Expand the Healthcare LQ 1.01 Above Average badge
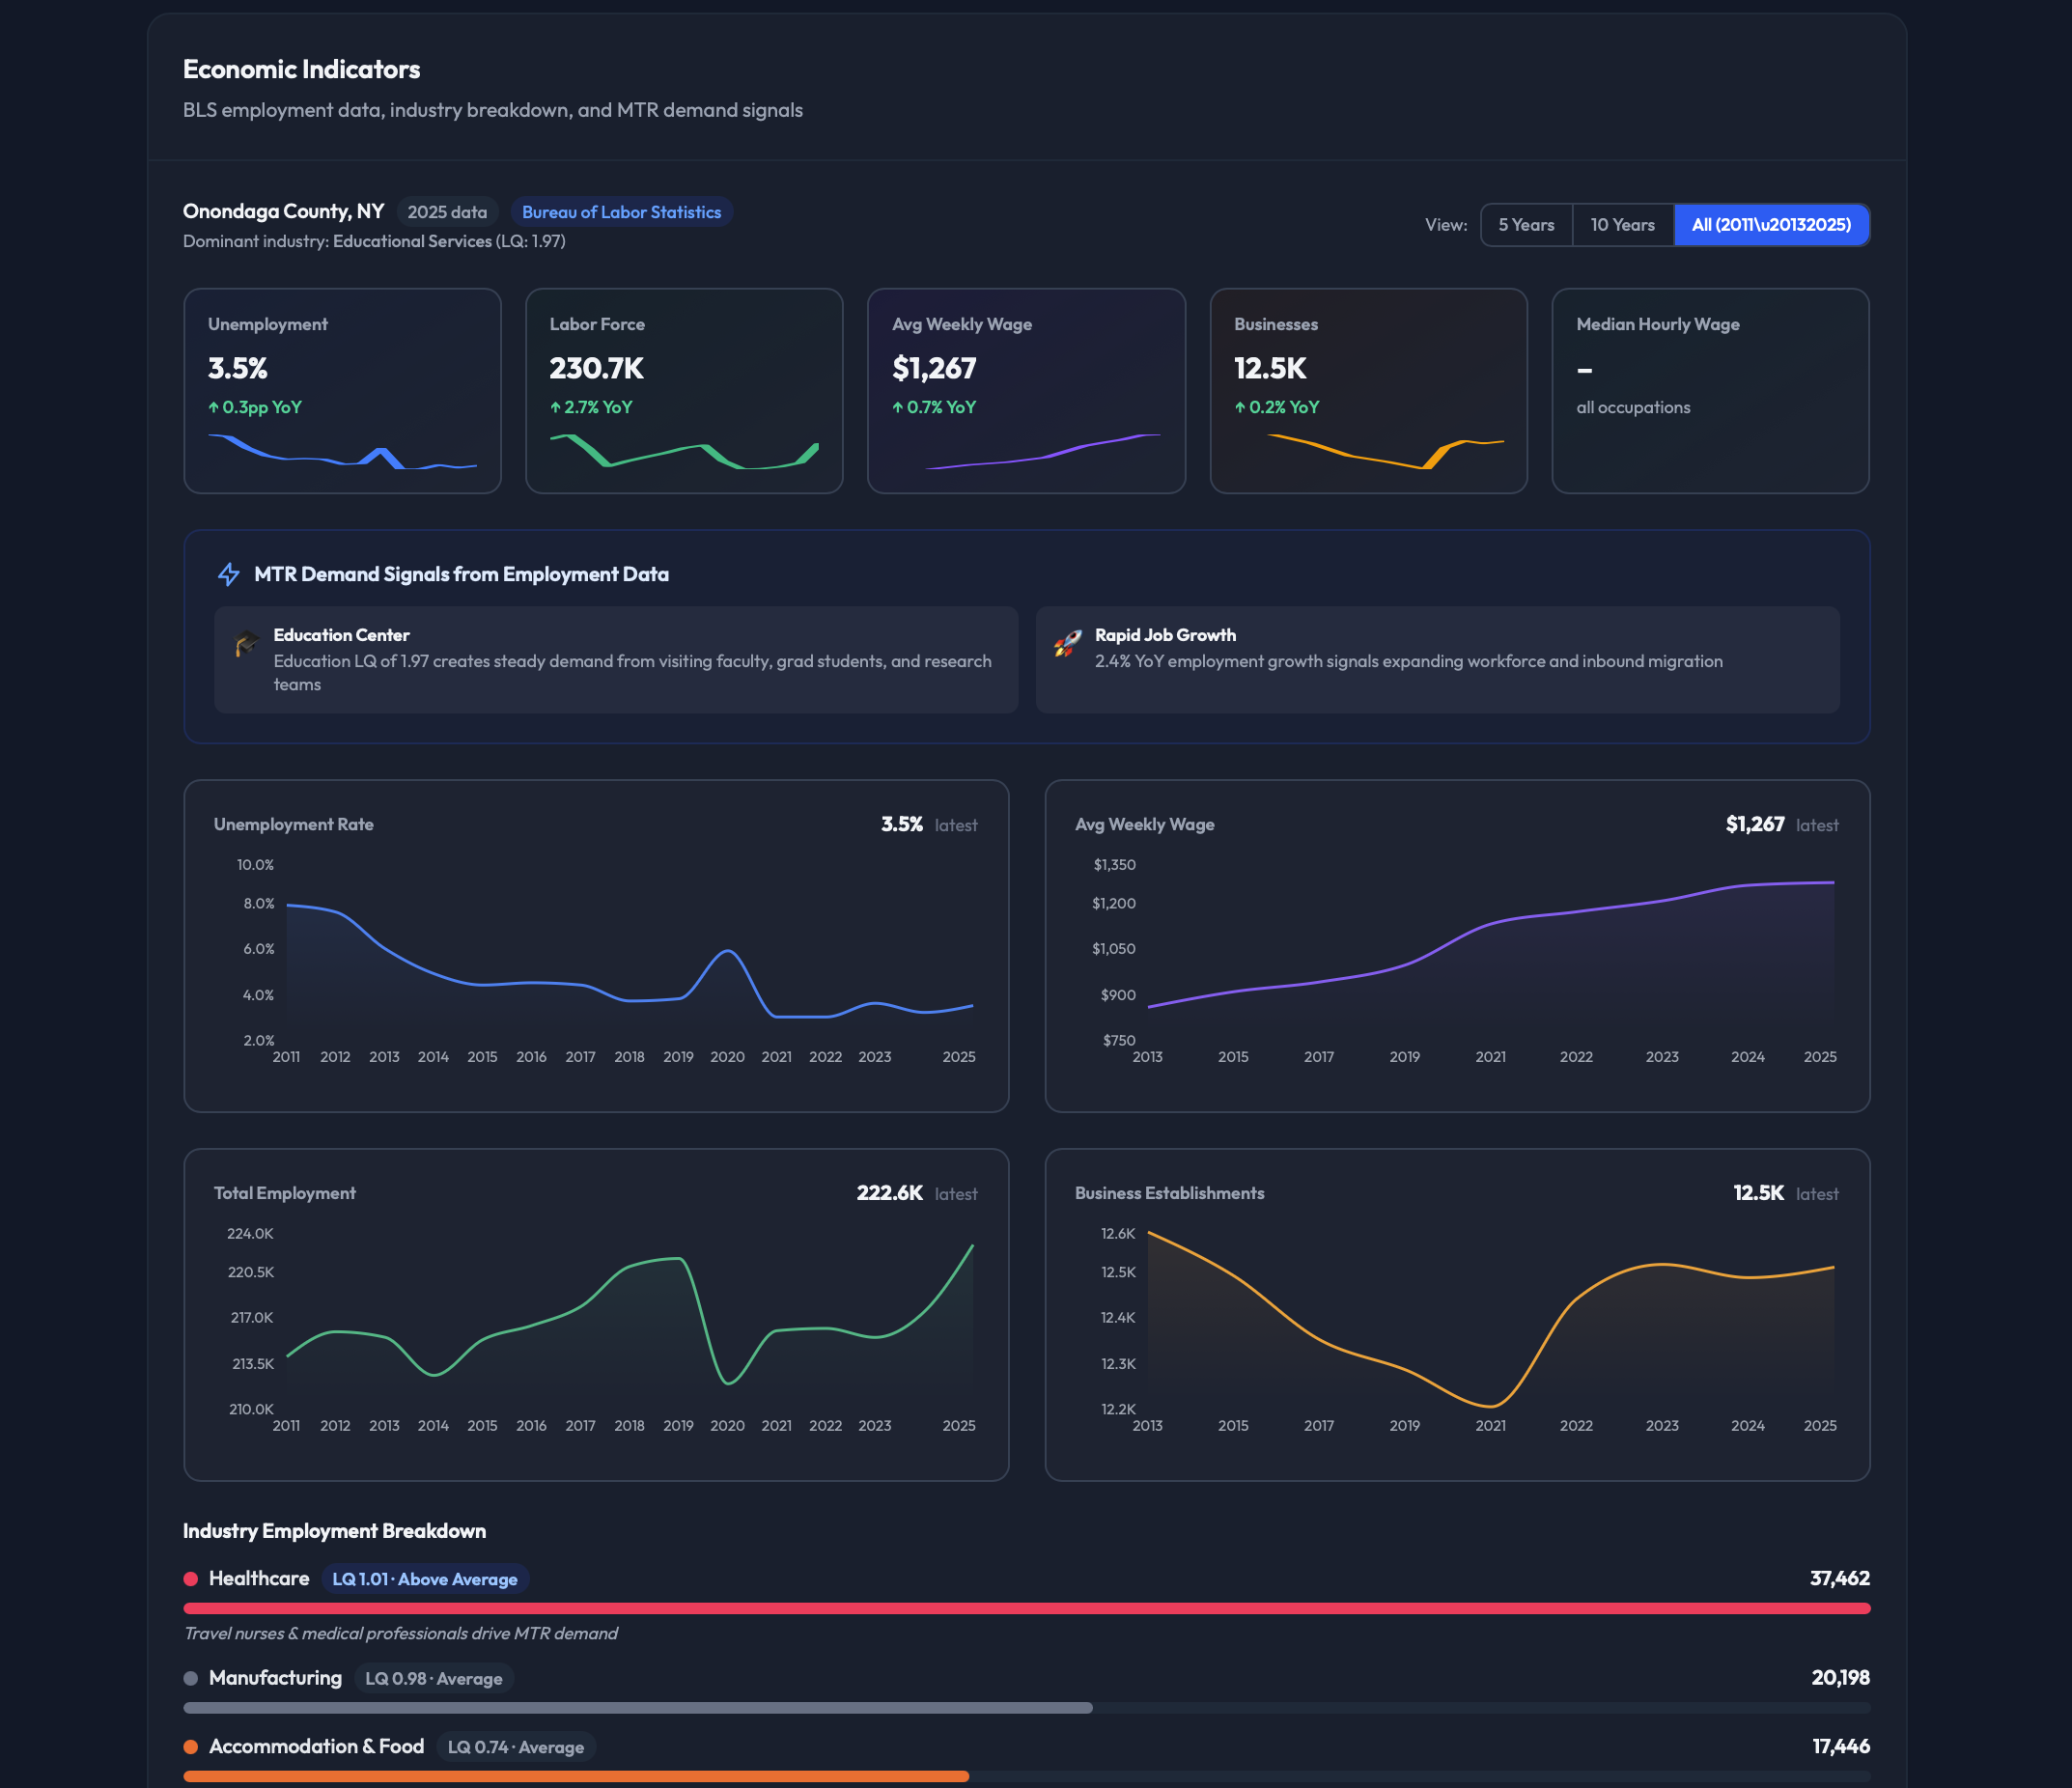 425,1578
